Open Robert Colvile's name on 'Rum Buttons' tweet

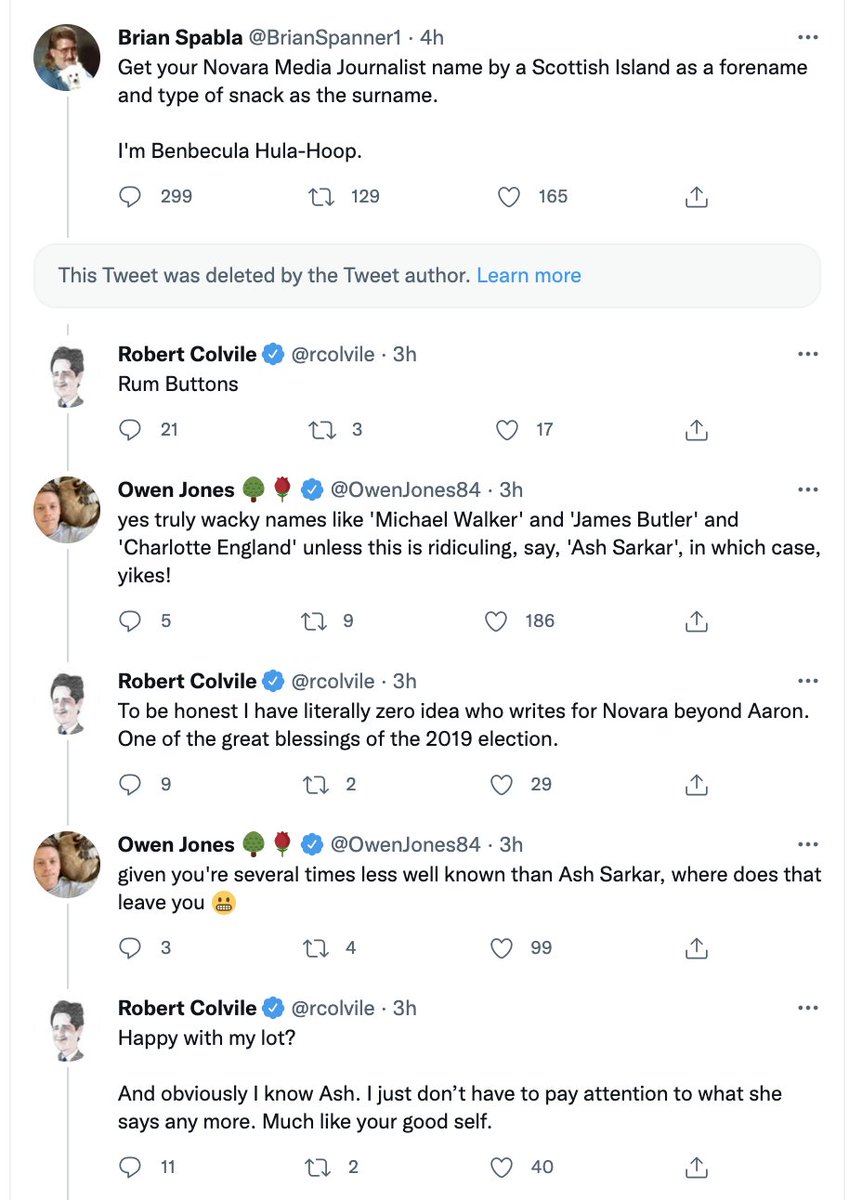[x=187, y=354]
